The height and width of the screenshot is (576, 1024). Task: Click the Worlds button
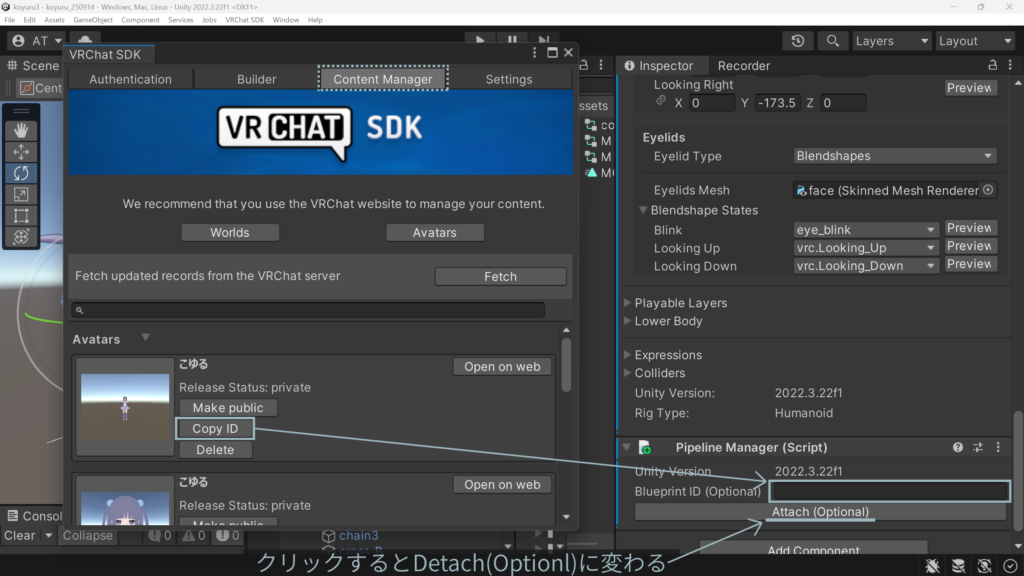230,232
